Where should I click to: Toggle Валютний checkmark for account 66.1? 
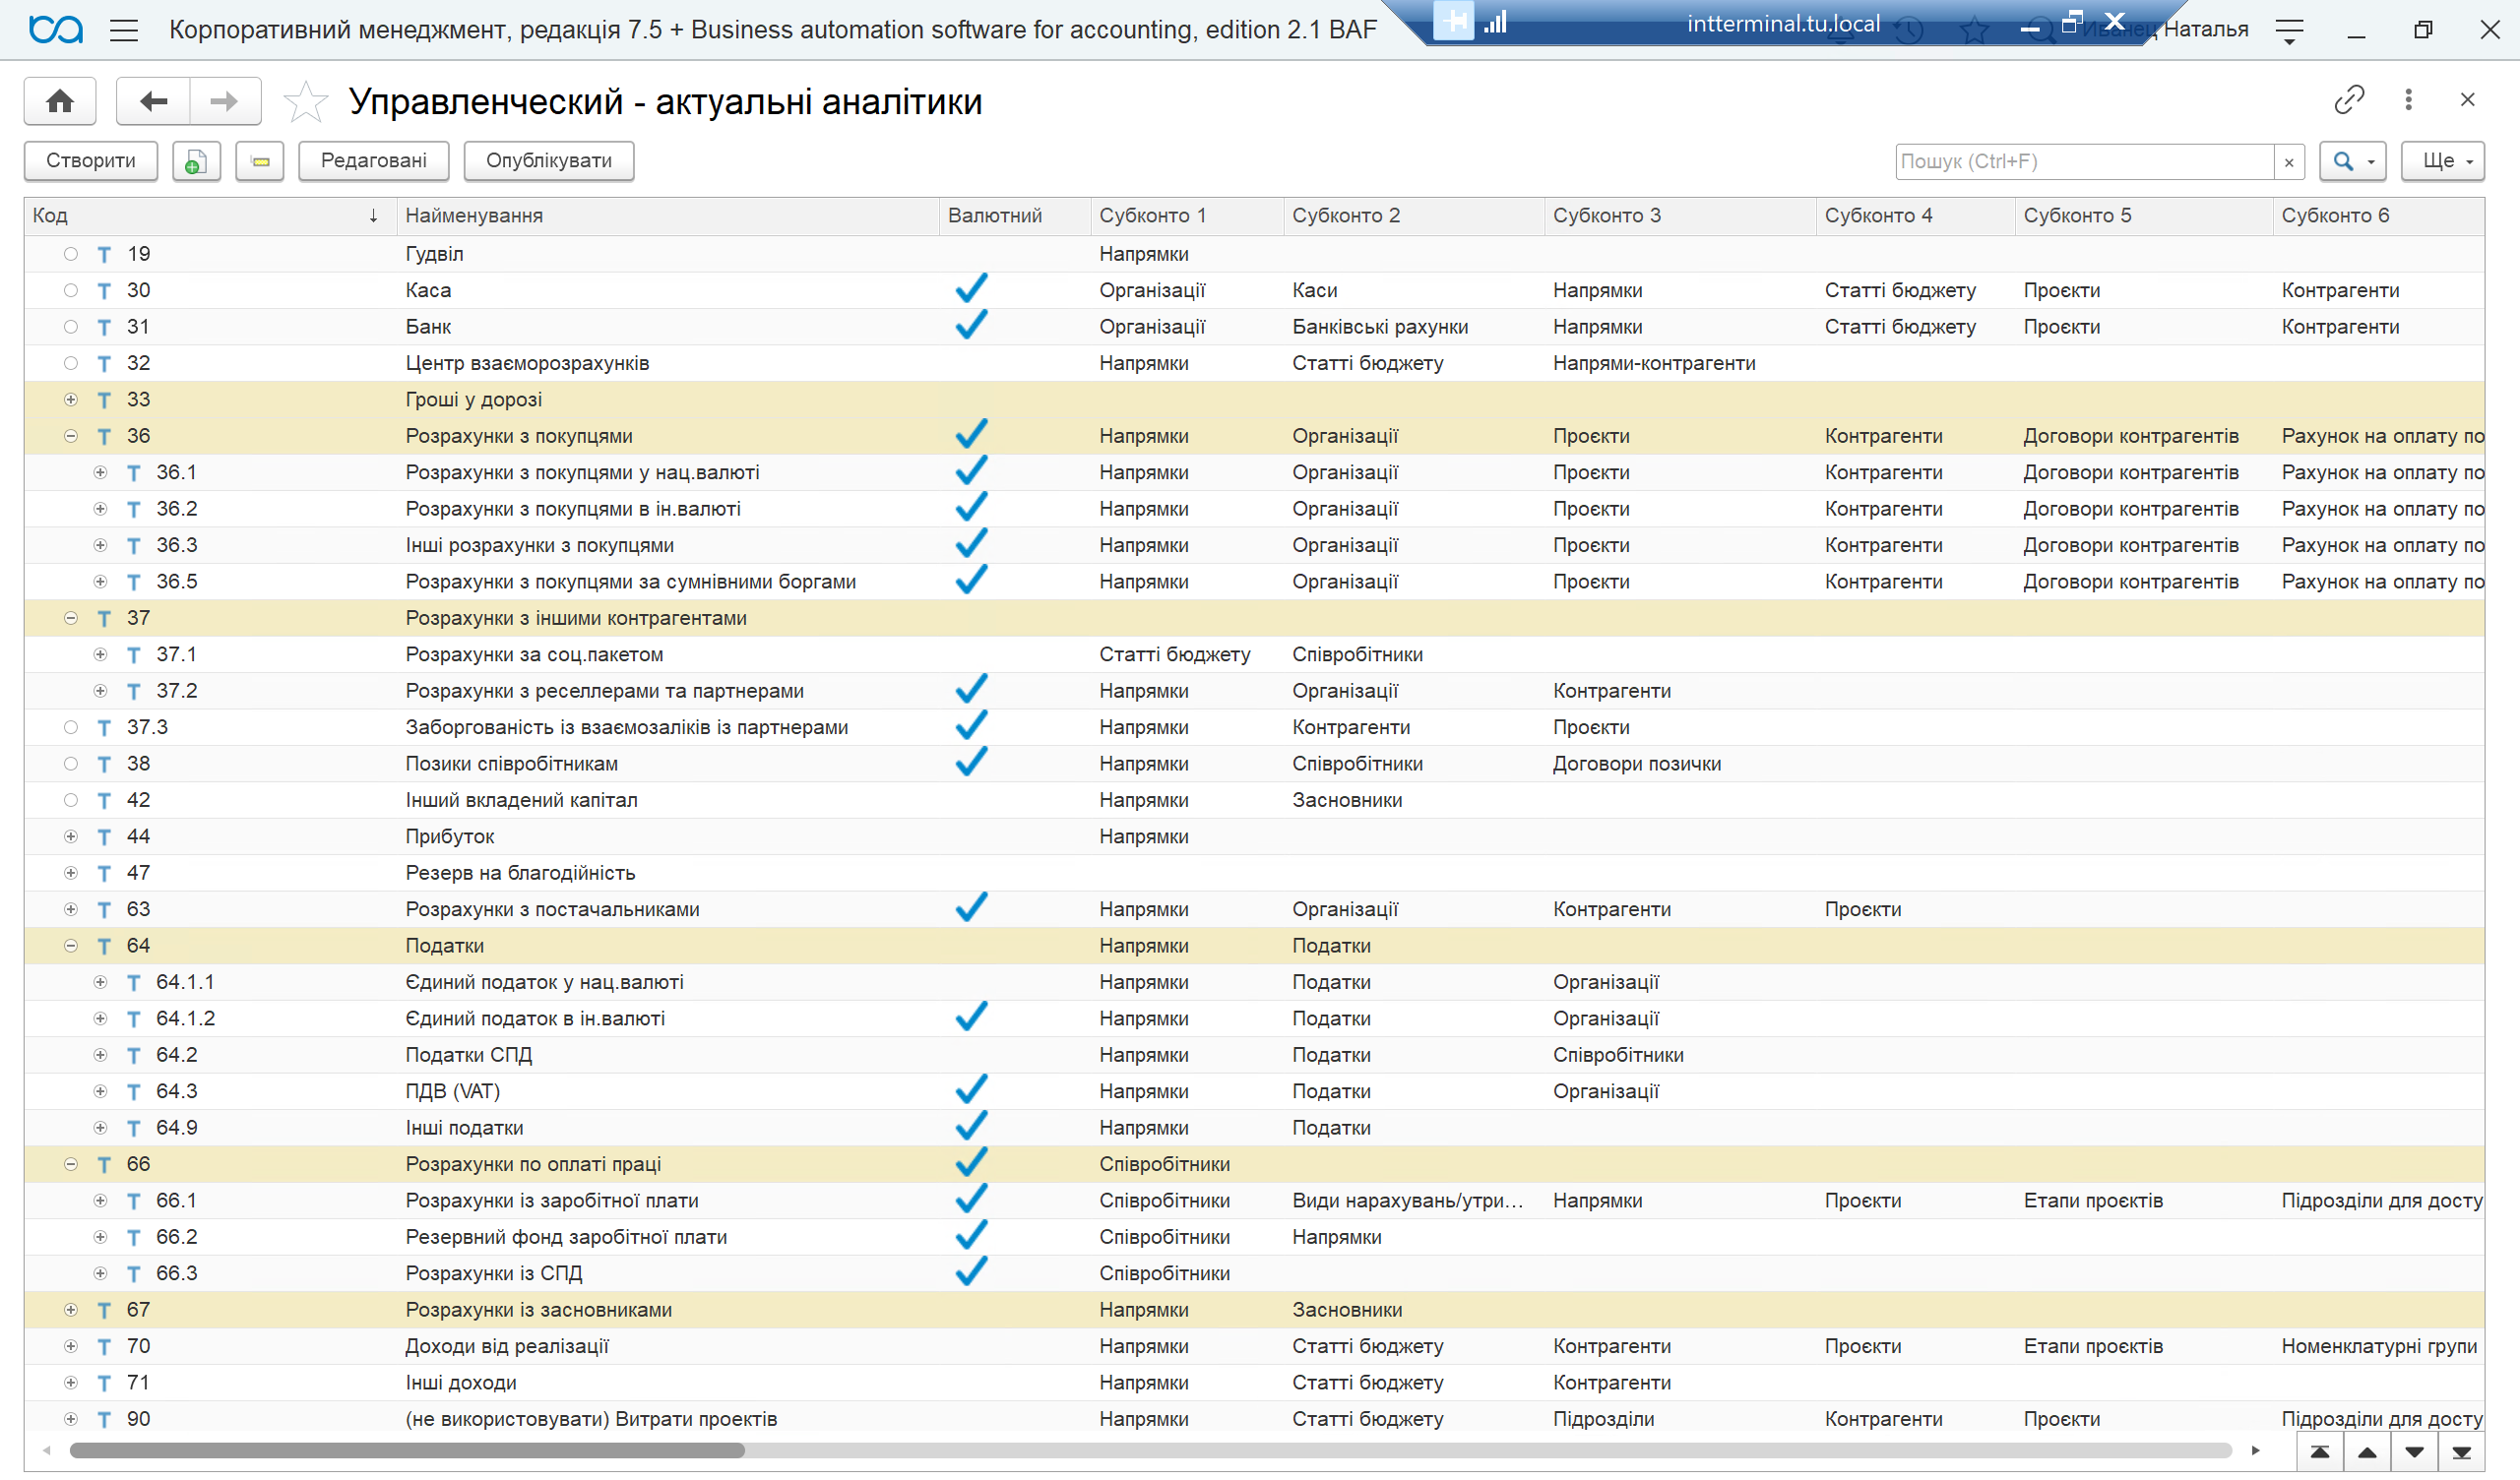pyautogui.click(x=971, y=1199)
